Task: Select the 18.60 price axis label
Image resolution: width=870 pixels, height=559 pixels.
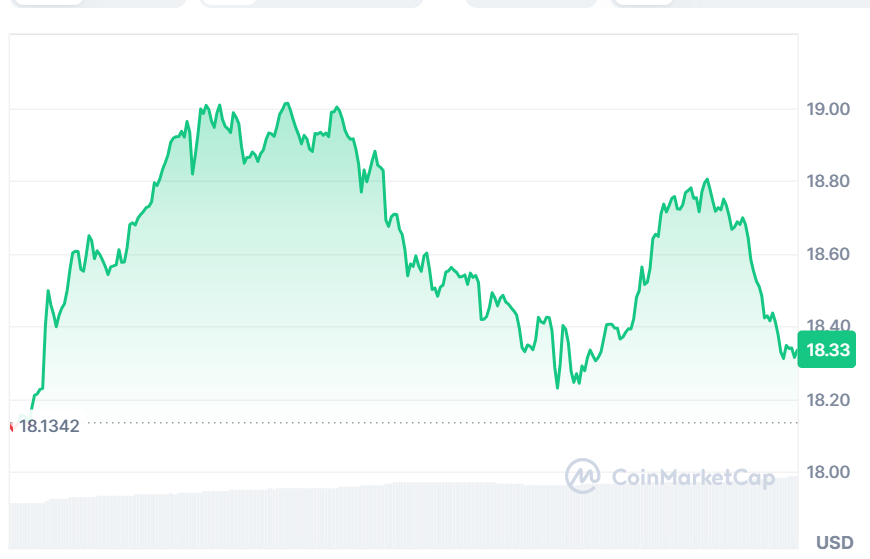Action: tap(828, 255)
